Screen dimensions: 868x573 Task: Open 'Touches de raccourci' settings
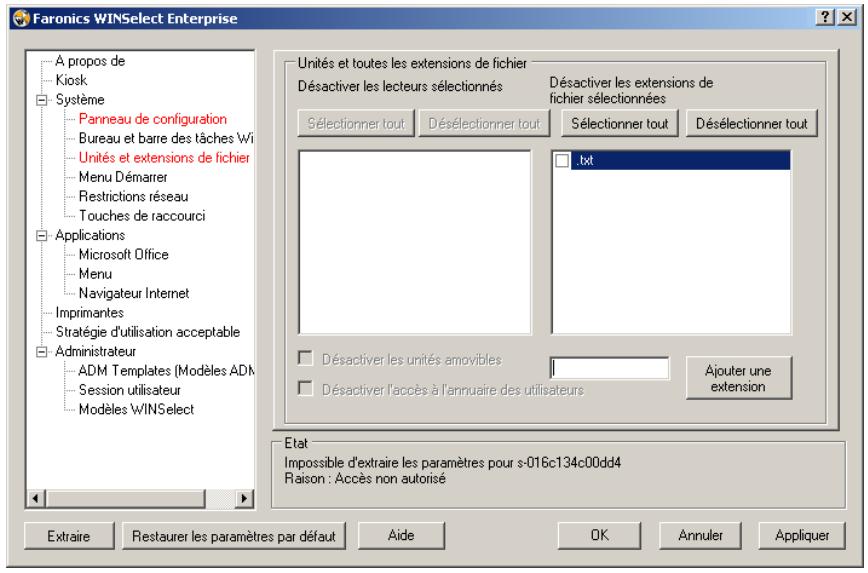pos(142,216)
